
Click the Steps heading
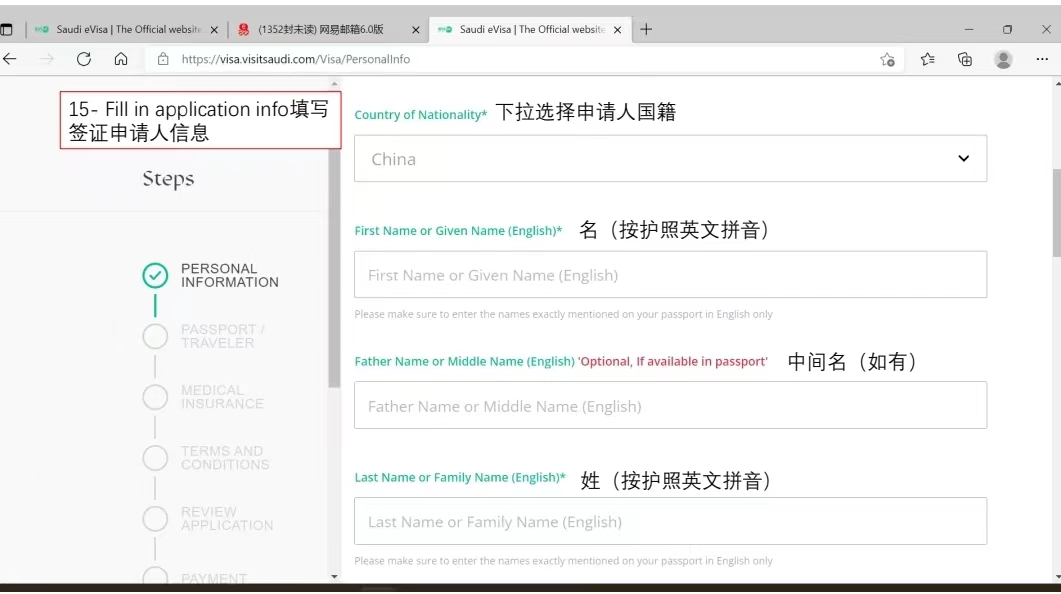pyautogui.click(x=168, y=179)
